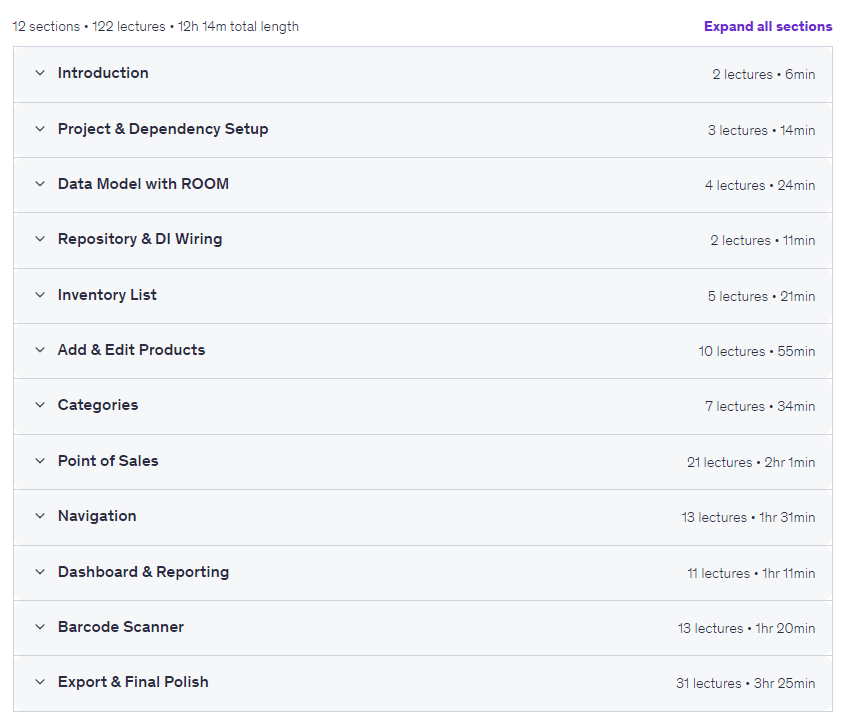Expand the Barcode Scanner chevron
The width and height of the screenshot is (843, 721).
point(40,626)
